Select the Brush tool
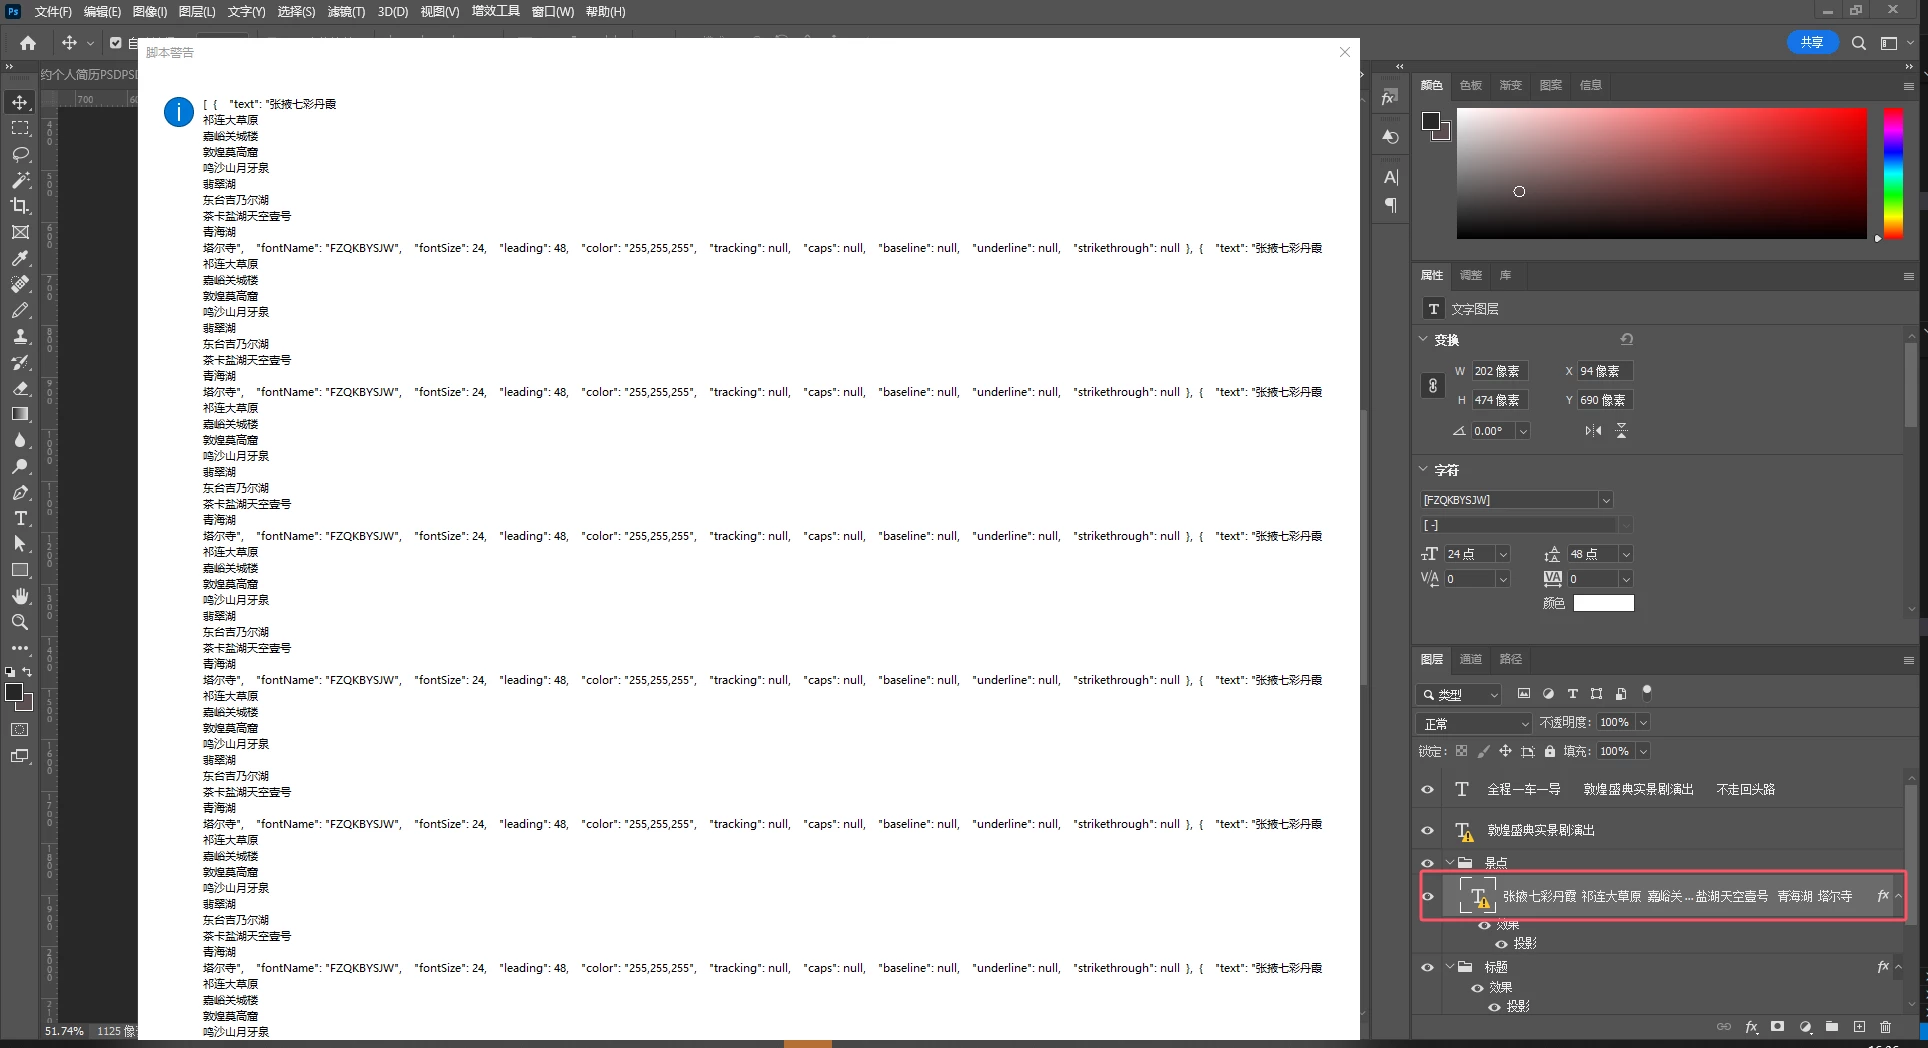The height and width of the screenshot is (1048, 1928). [20, 310]
